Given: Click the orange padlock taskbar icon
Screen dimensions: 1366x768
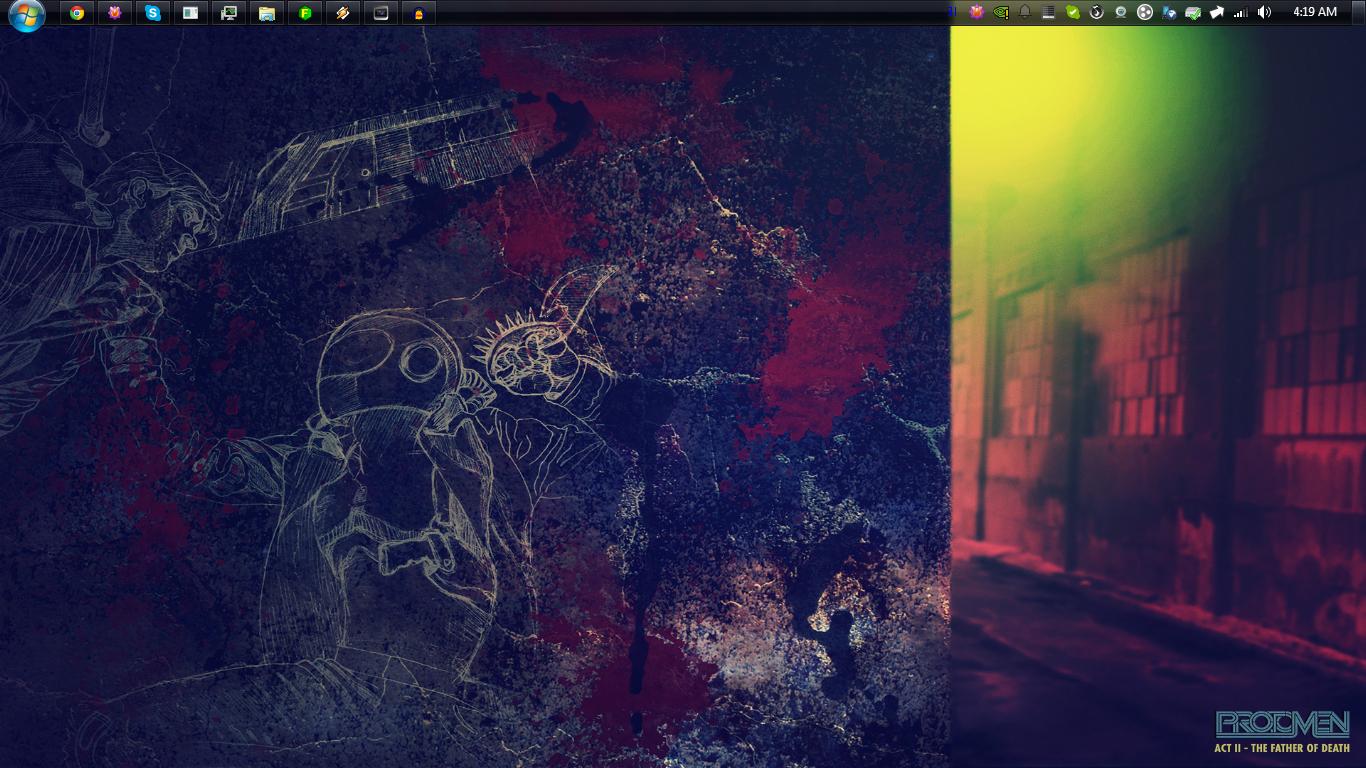Looking at the screenshot, I should point(419,13).
